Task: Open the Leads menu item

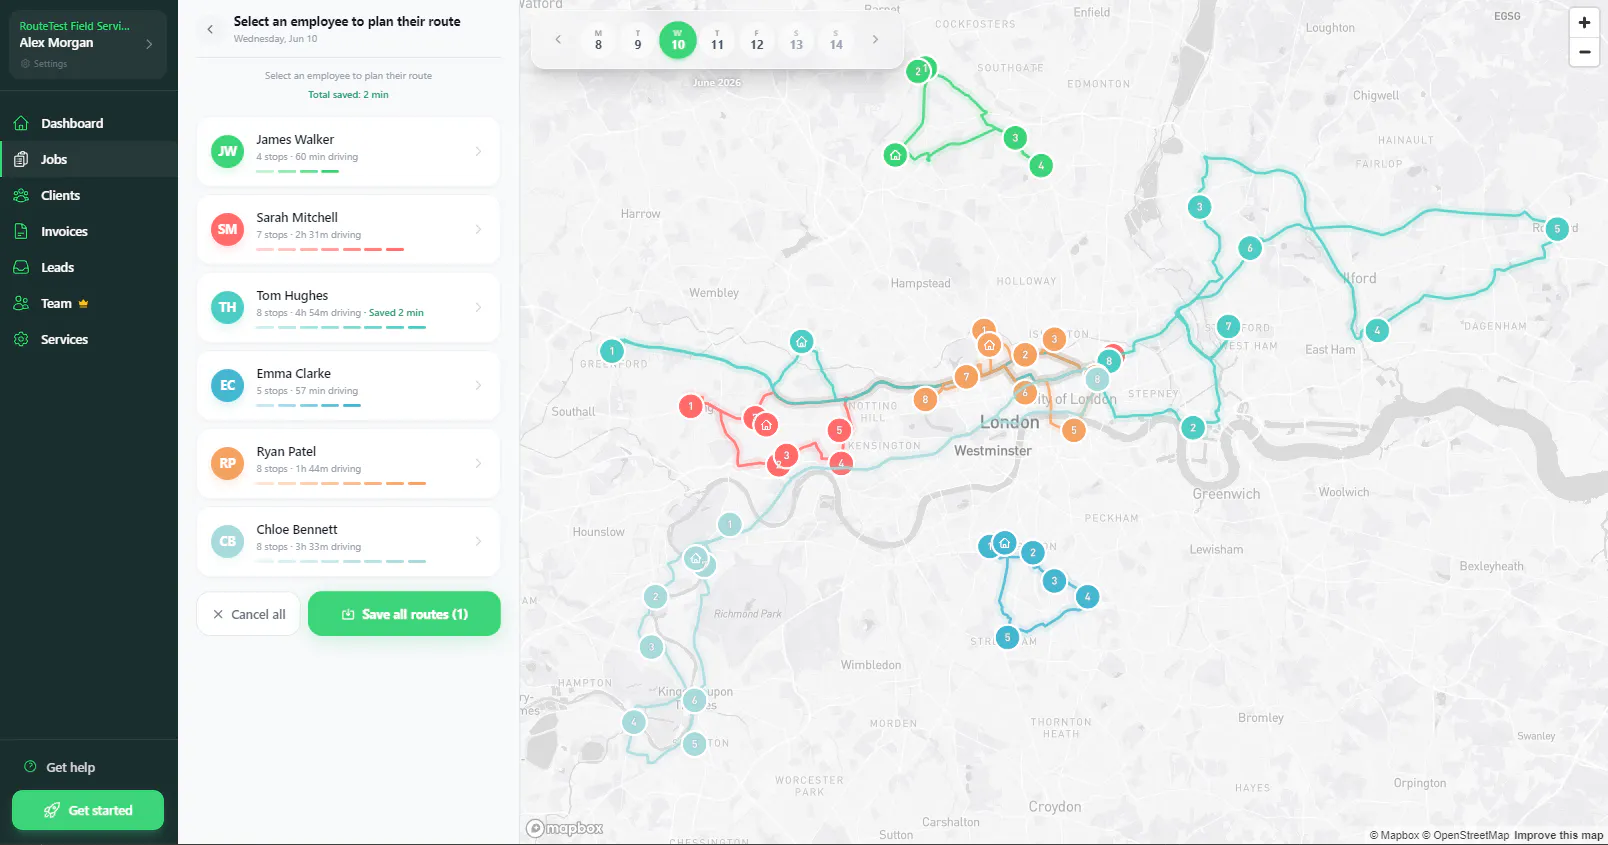Action: coord(89,267)
